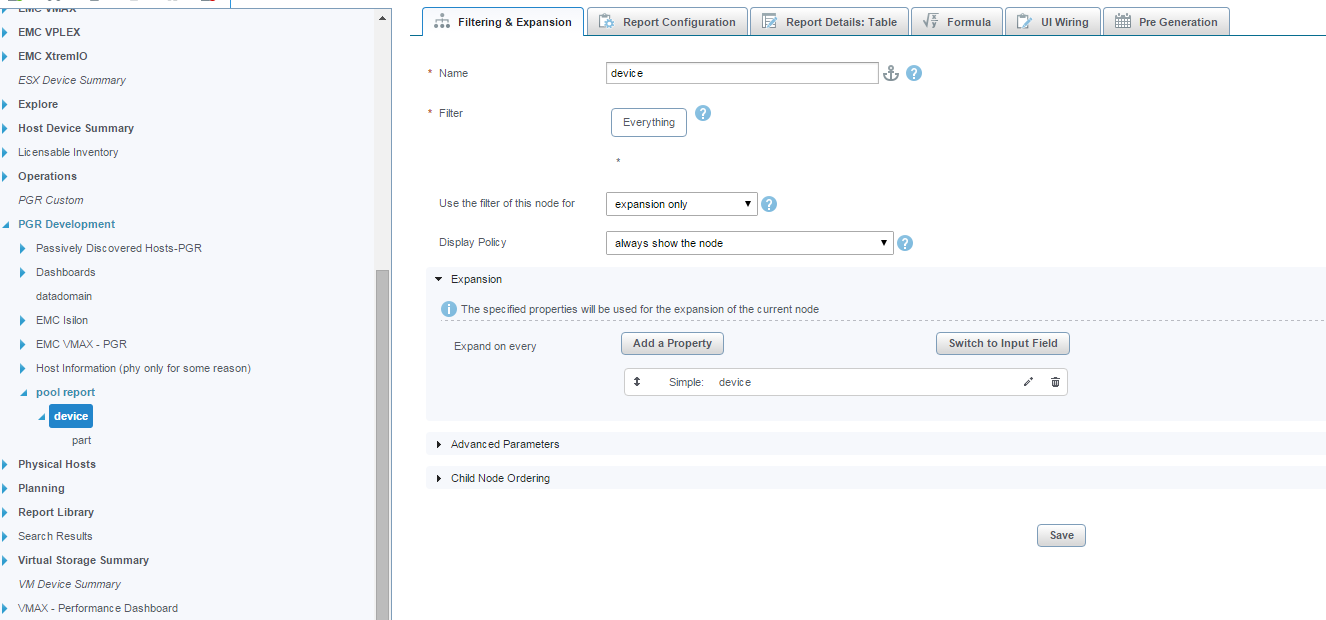1326x620 pixels.
Task: Expand the EMC Isilon node arrow
Action: tap(23, 320)
